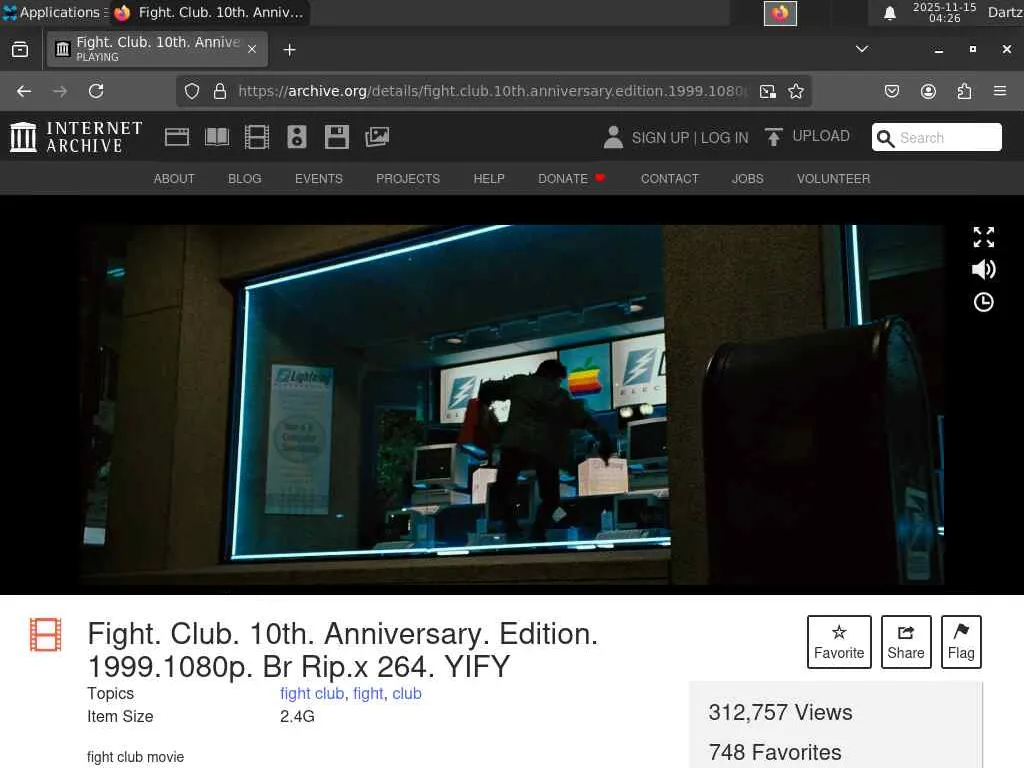Open the extensions puzzle icon
Viewport: 1024px width, 768px height.
pos(964,91)
